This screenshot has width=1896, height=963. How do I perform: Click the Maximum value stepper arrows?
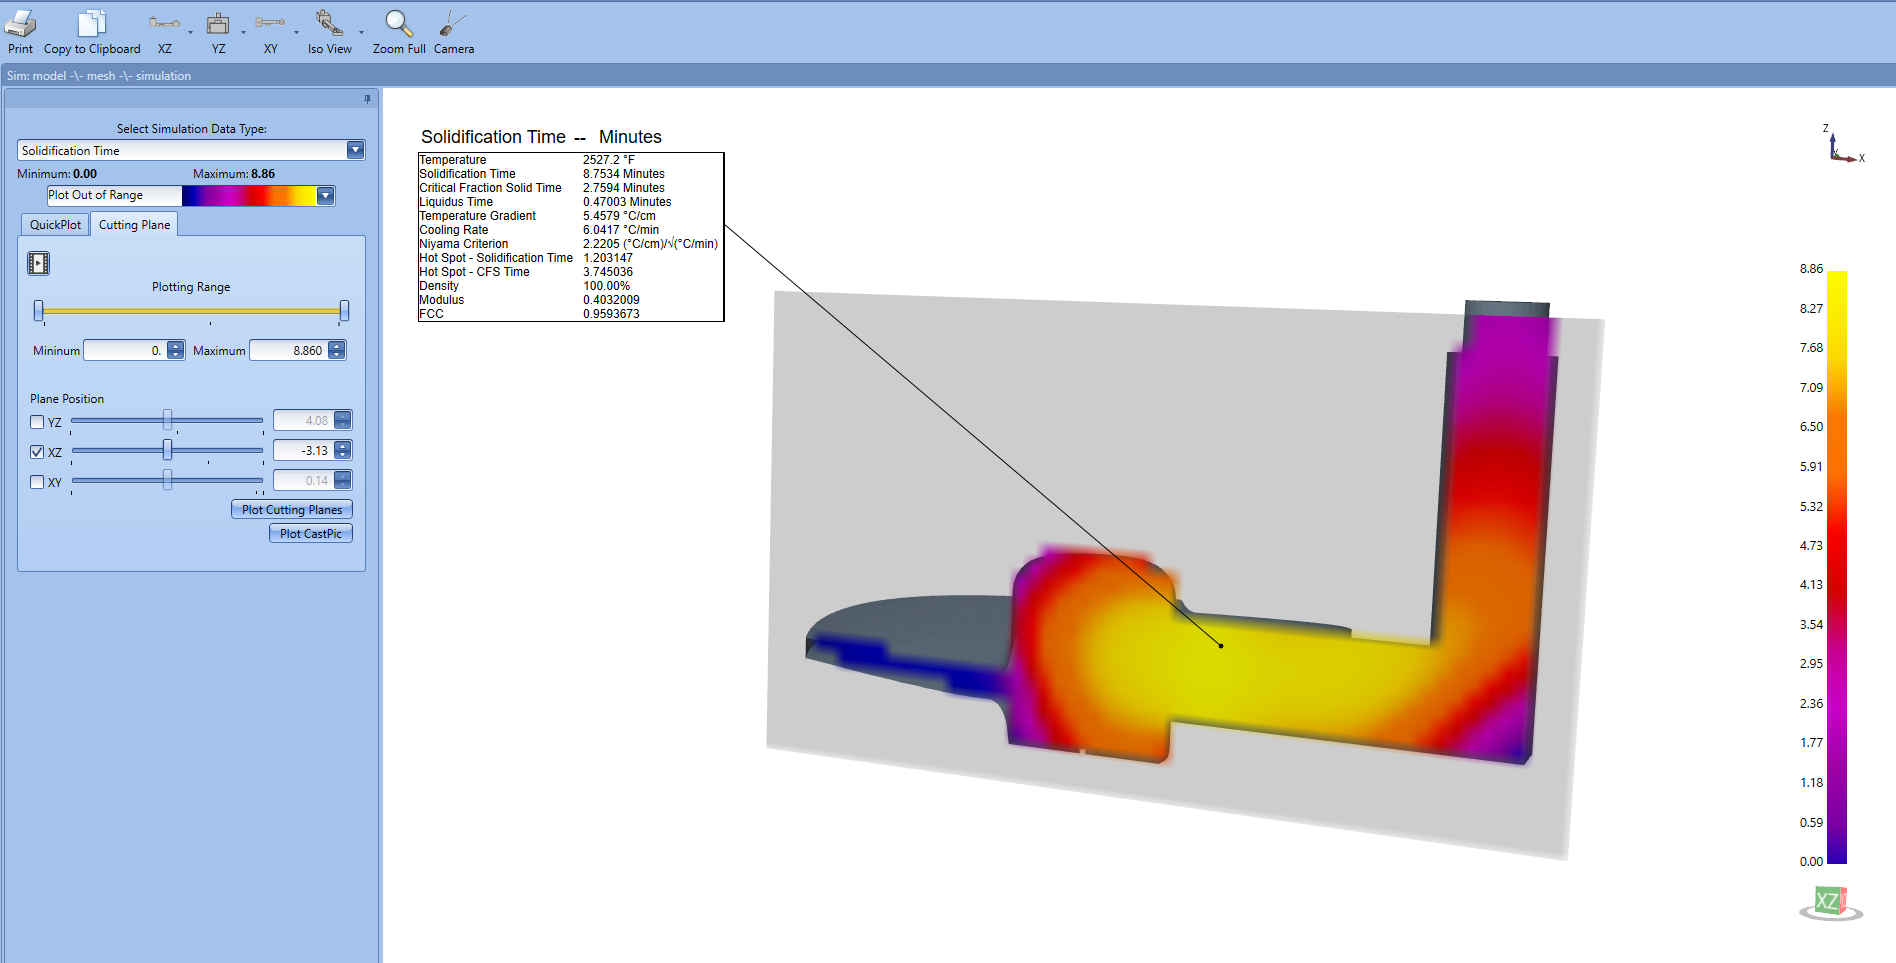(x=337, y=350)
